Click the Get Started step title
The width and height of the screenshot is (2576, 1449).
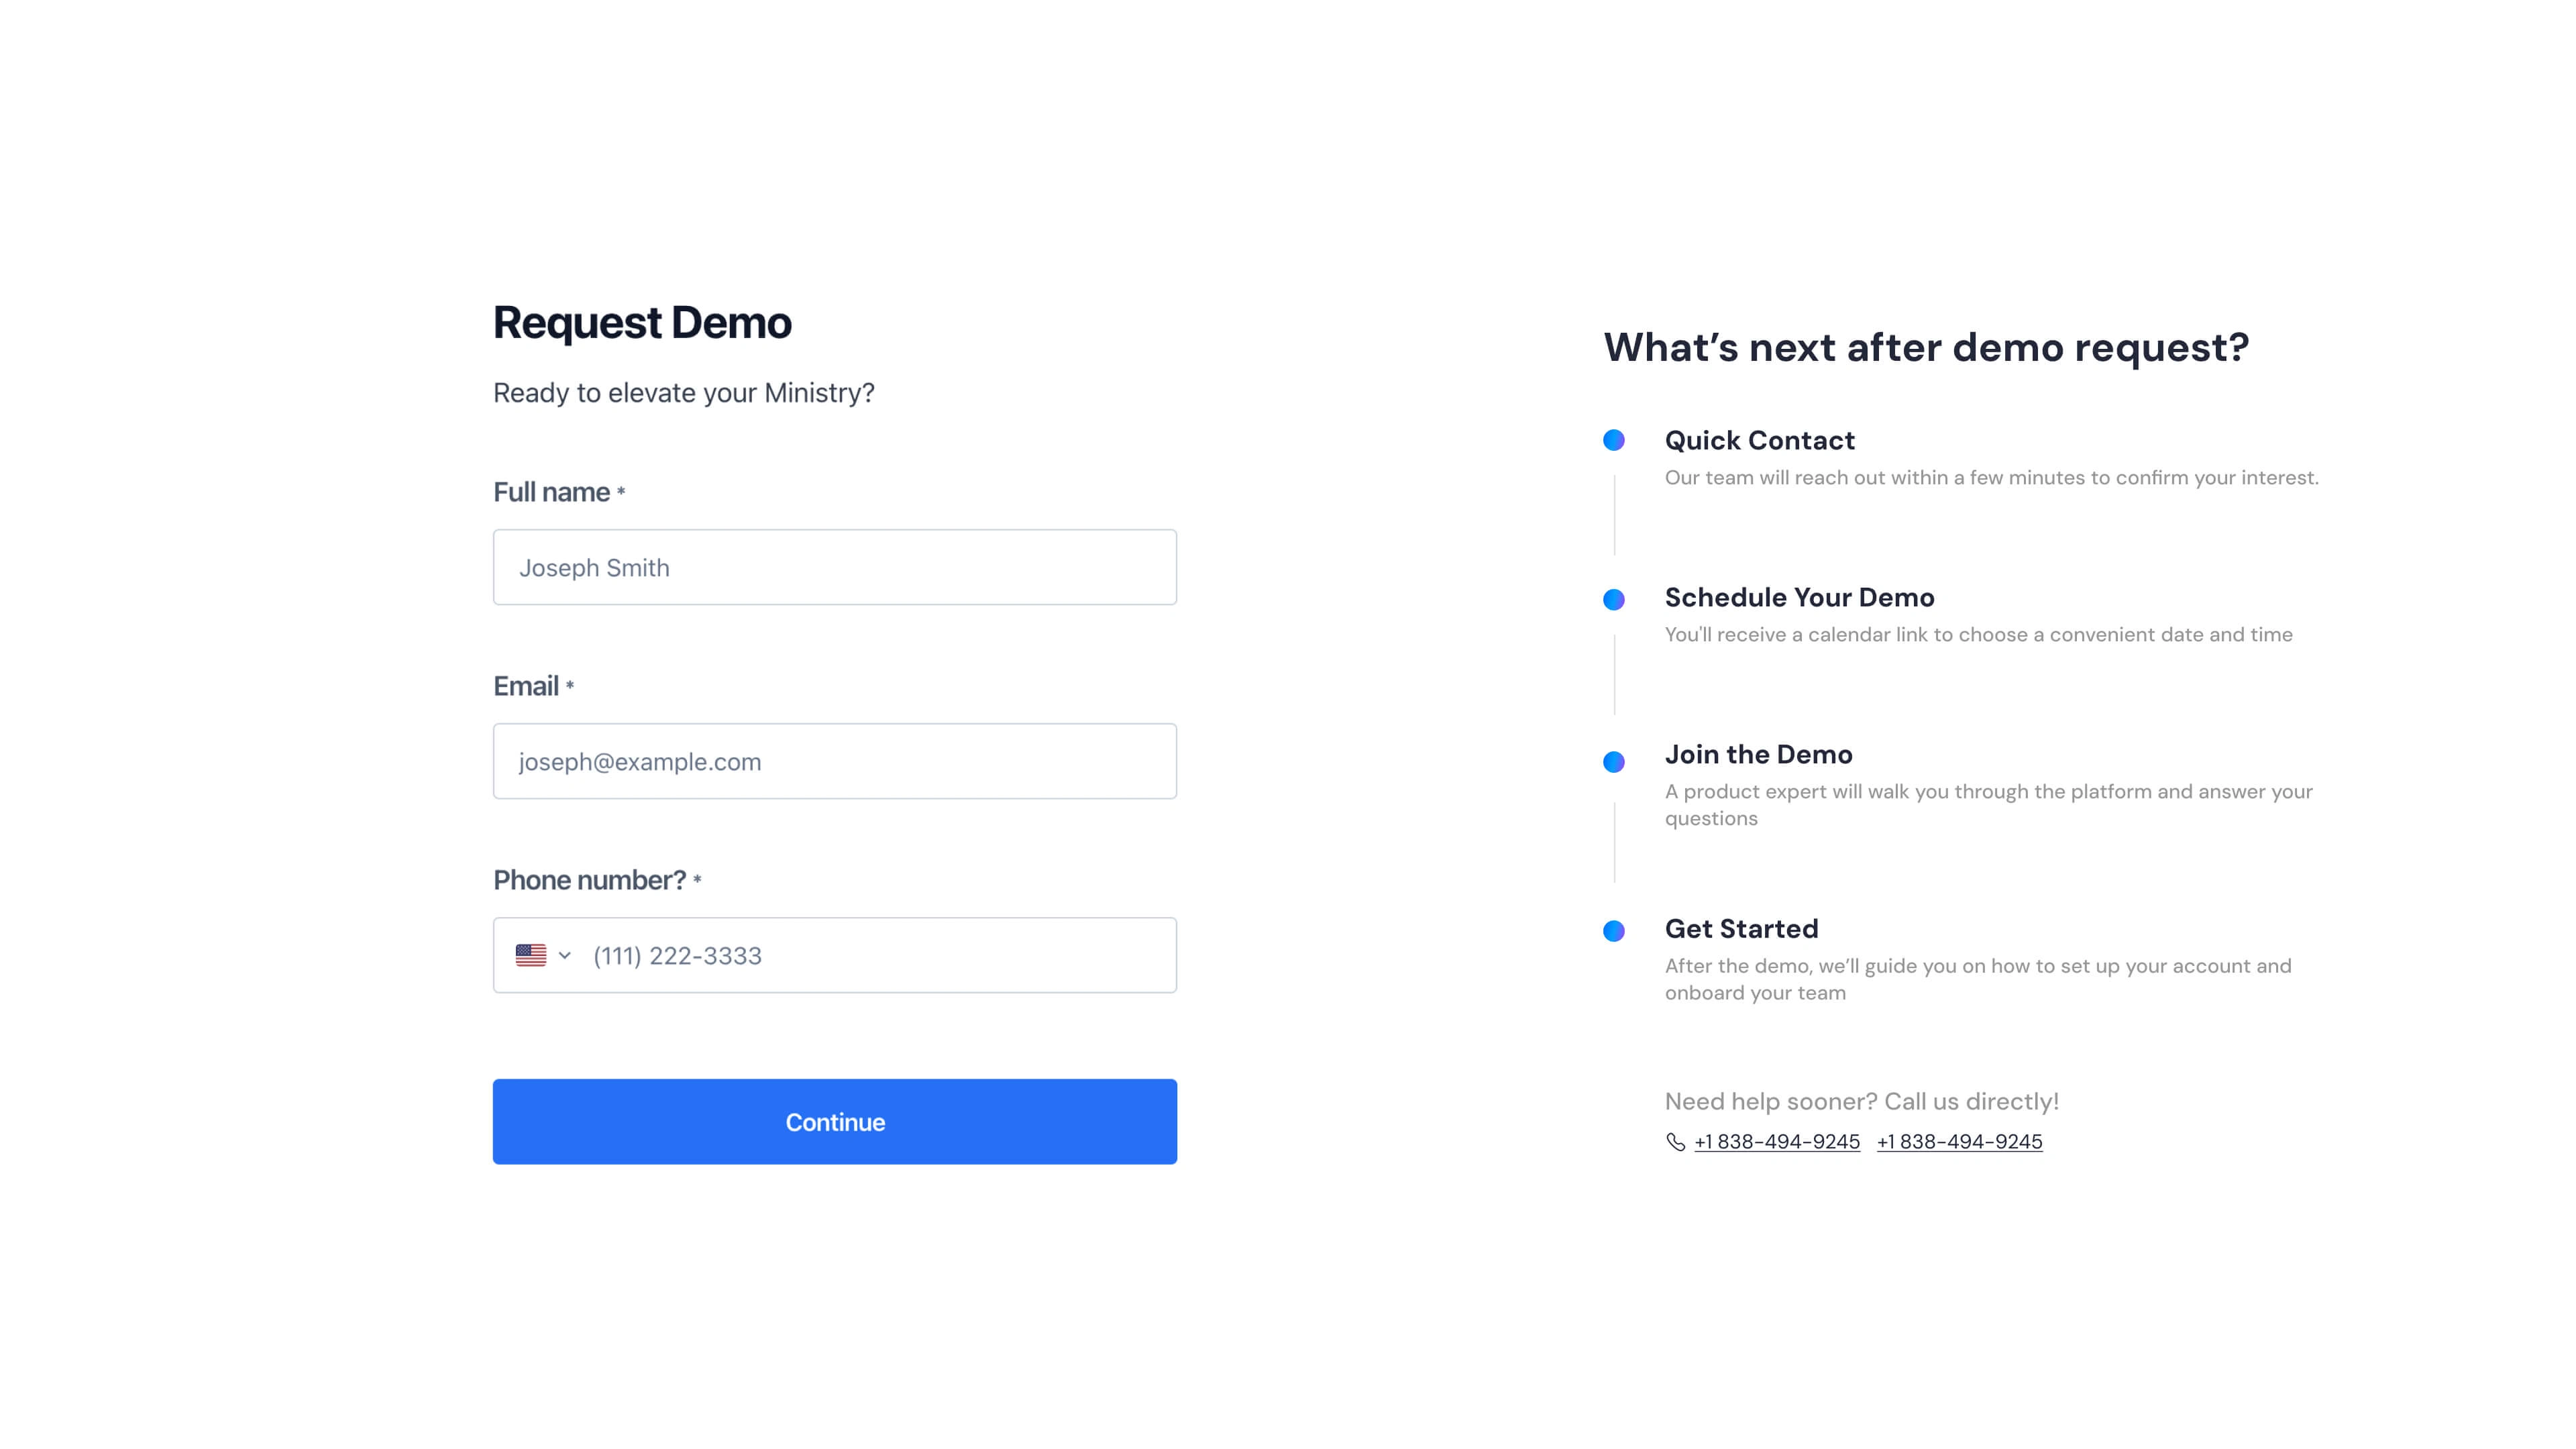click(1741, 928)
